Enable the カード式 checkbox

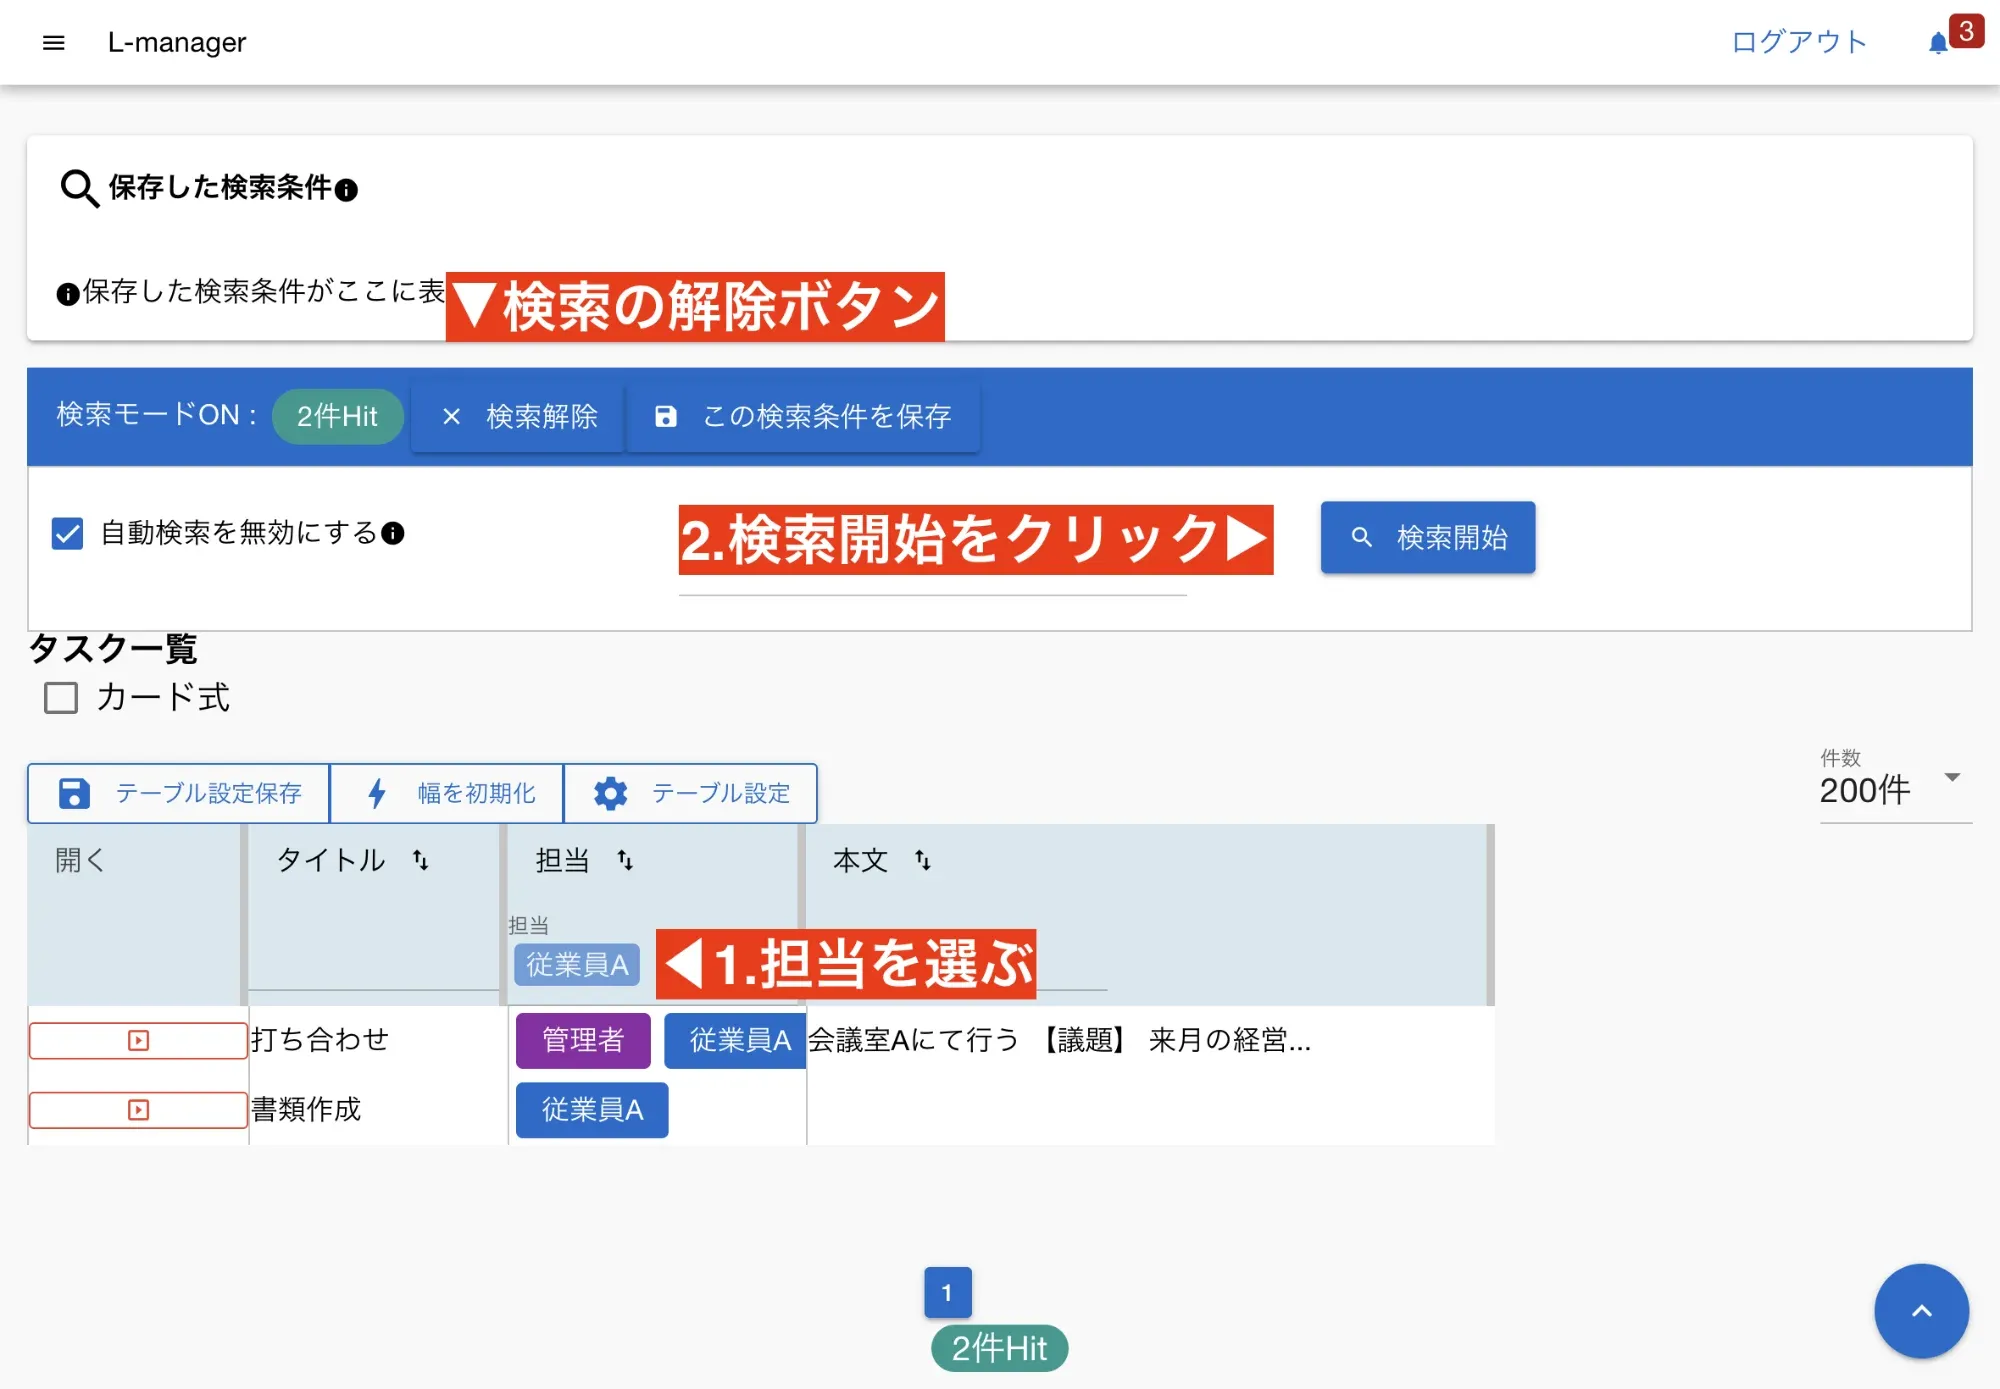coord(61,698)
